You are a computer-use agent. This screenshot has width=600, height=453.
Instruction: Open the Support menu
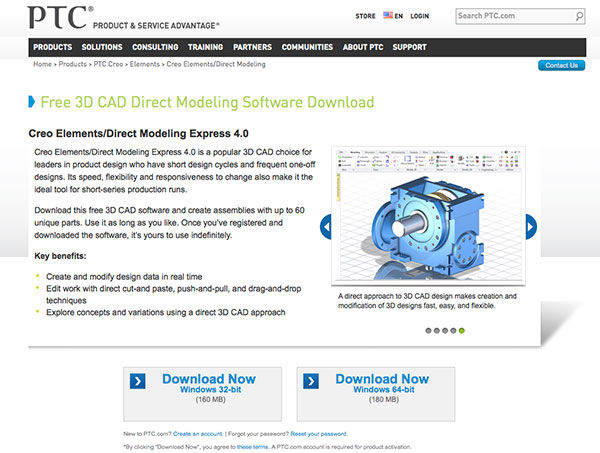tap(409, 47)
